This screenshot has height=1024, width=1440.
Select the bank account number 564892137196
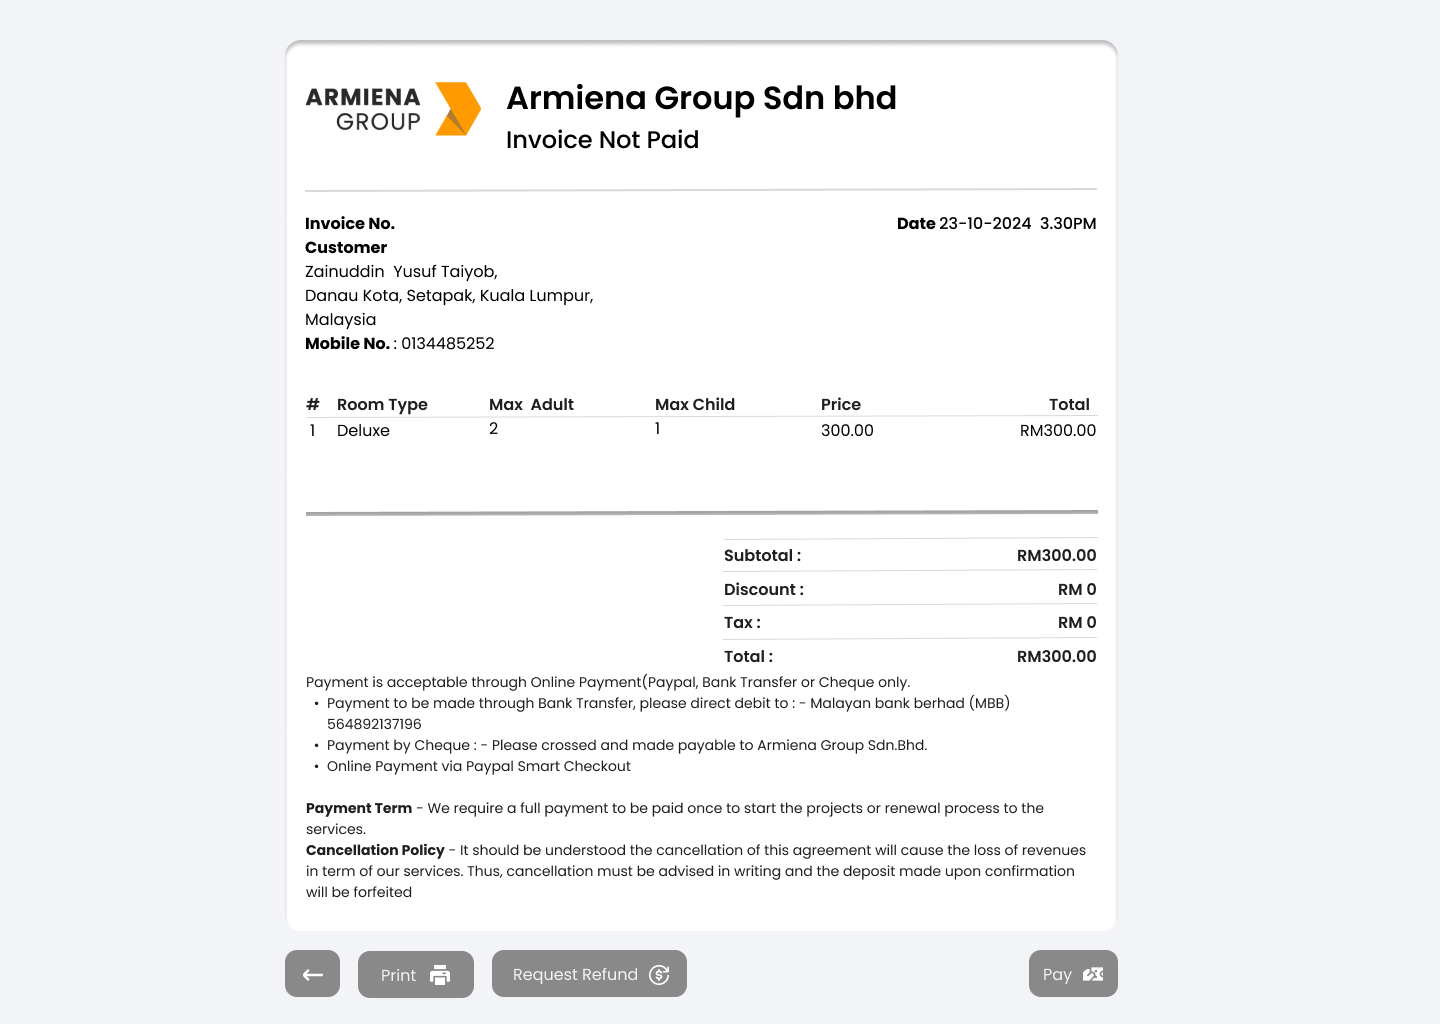374,725
